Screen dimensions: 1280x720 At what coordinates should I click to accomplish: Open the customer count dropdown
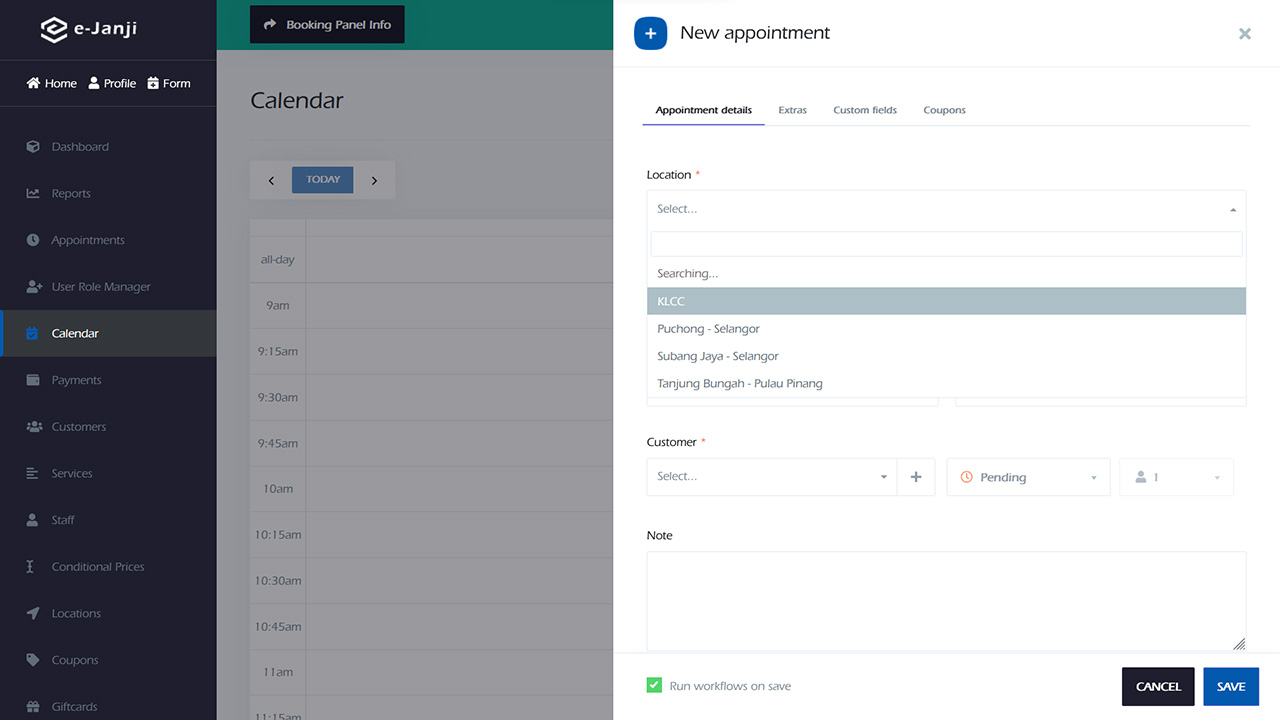point(1176,477)
